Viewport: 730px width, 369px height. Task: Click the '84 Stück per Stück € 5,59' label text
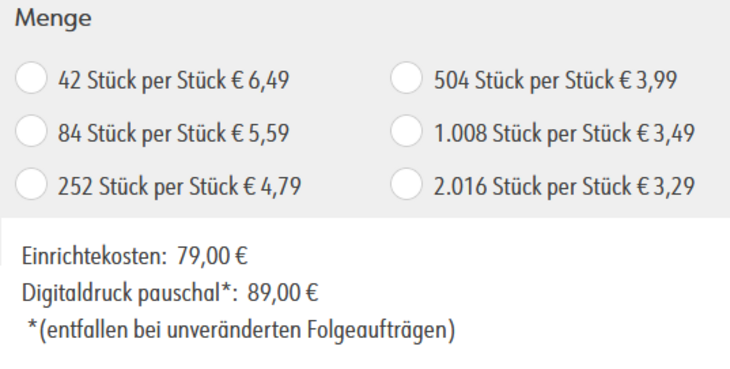(174, 134)
